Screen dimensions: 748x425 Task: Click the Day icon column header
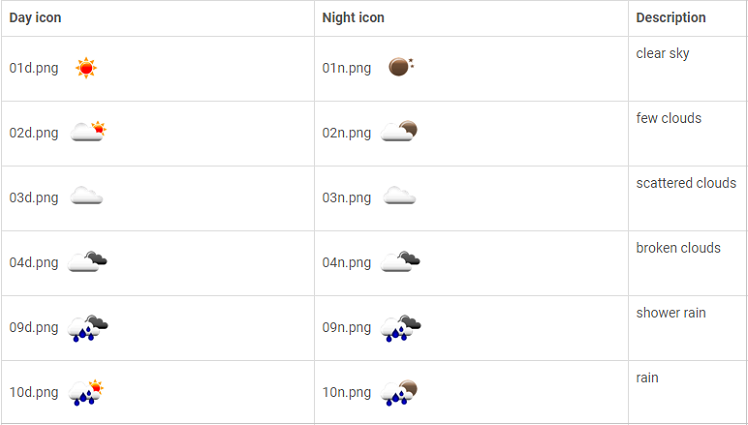35,18
